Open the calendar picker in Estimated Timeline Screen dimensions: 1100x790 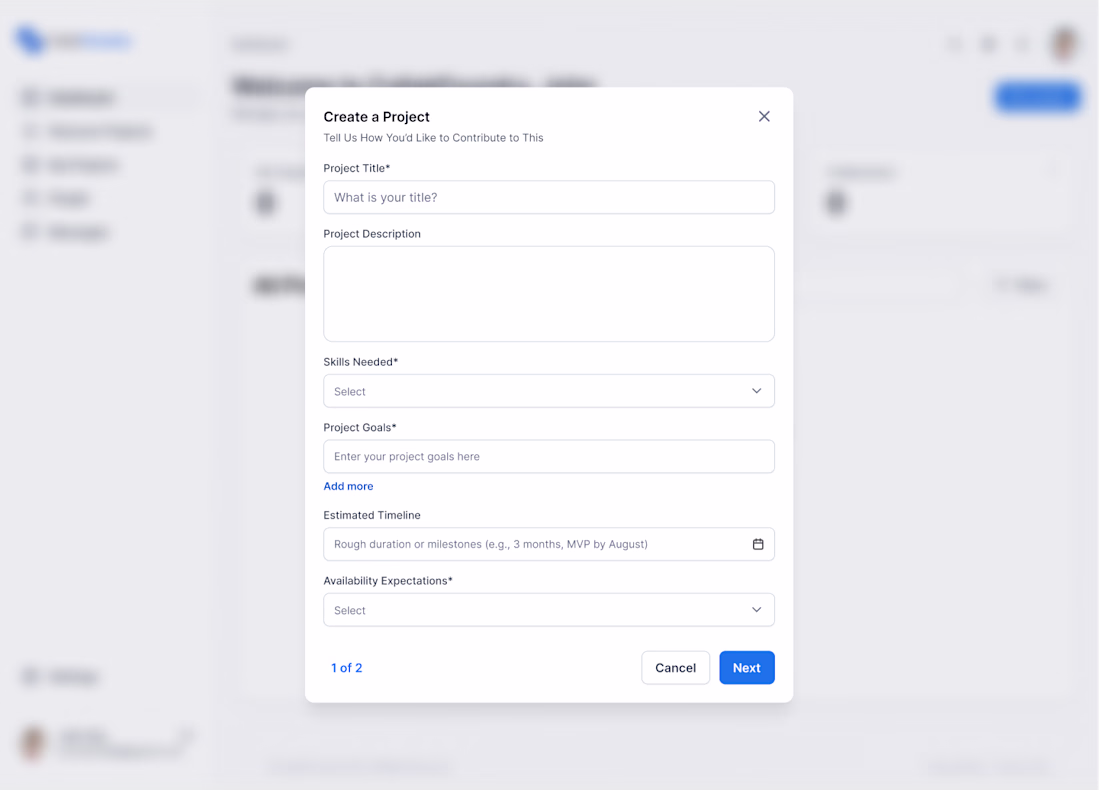tap(758, 544)
